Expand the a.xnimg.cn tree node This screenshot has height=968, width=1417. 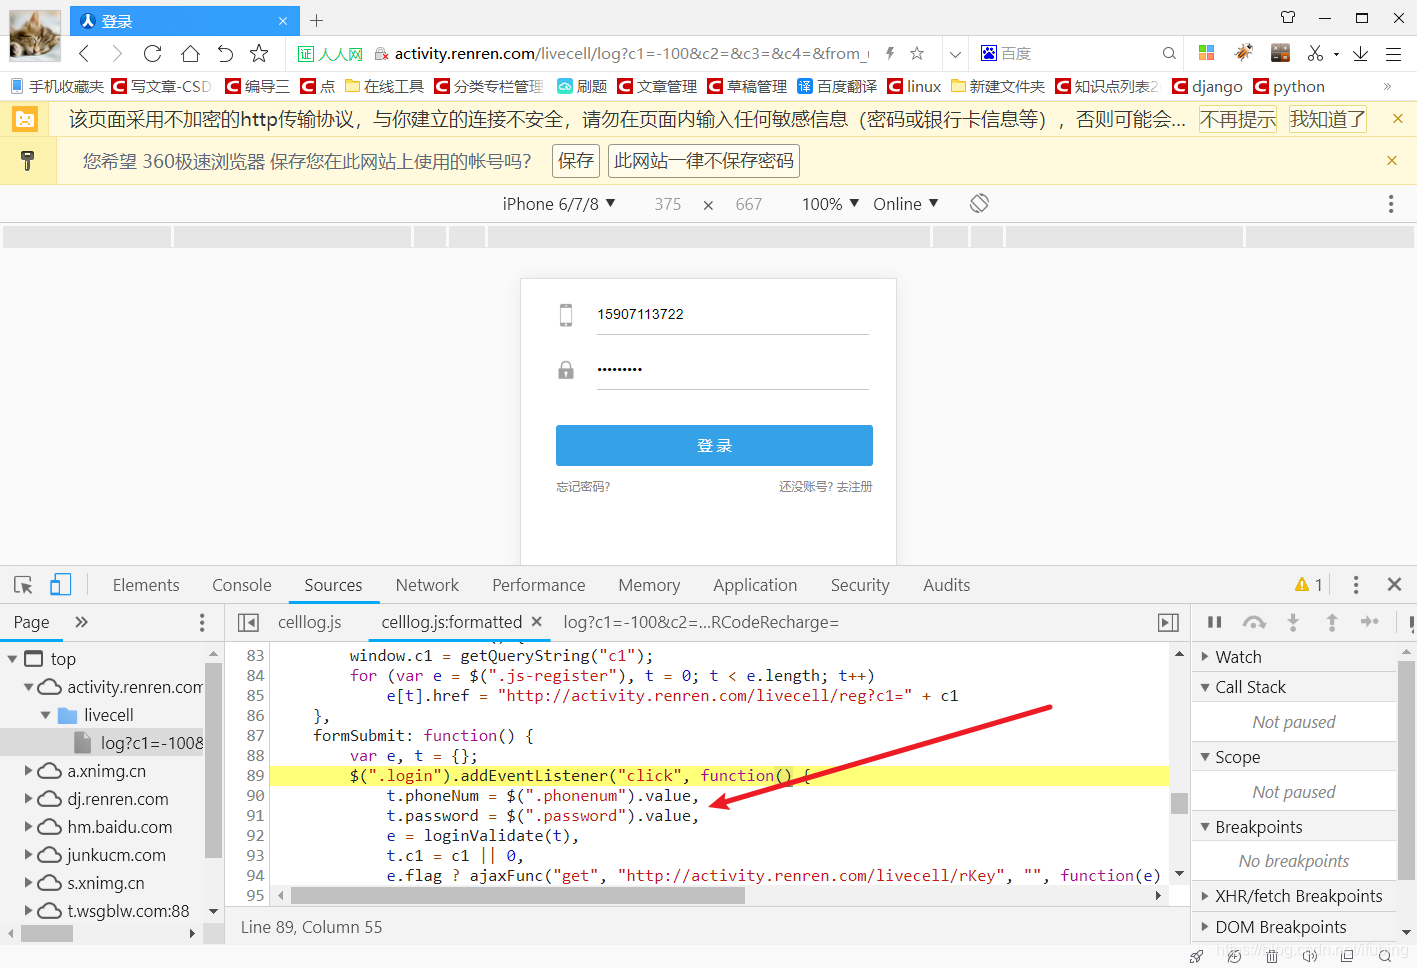pos(29,771)
